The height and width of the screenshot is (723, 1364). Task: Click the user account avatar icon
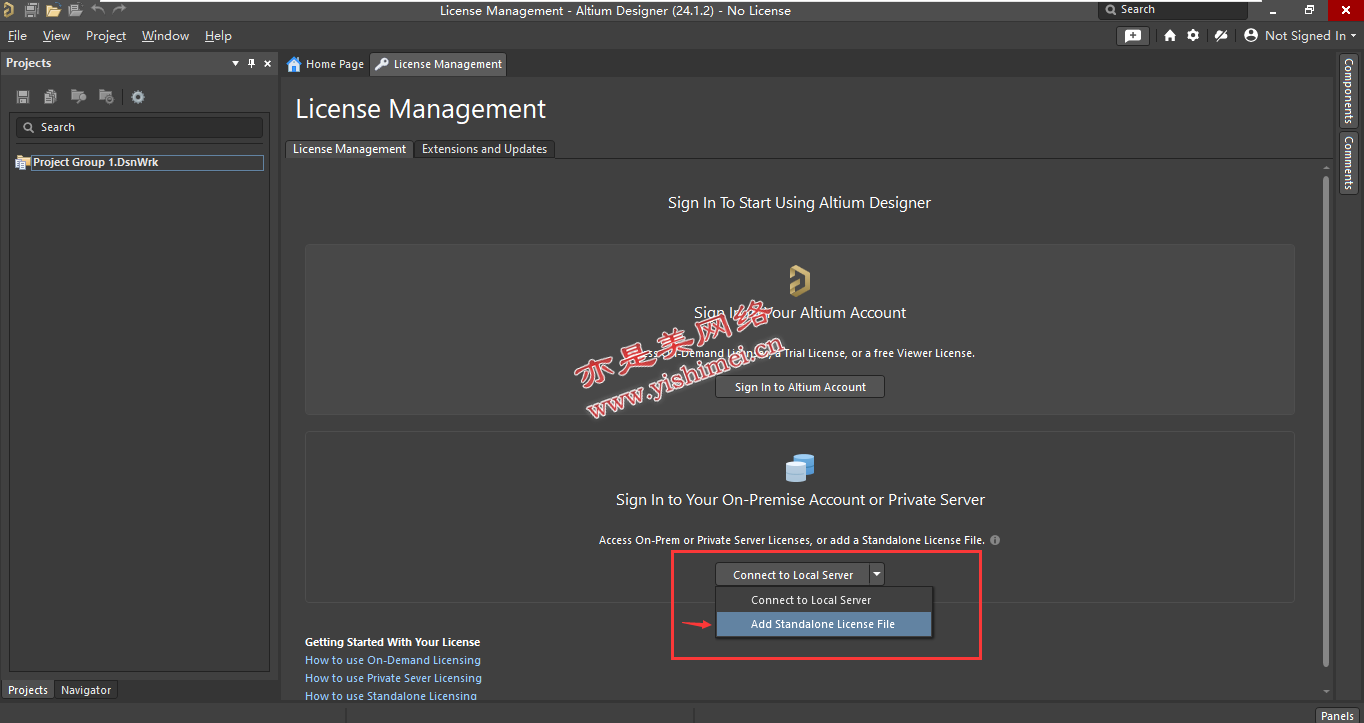[1251, 35]
